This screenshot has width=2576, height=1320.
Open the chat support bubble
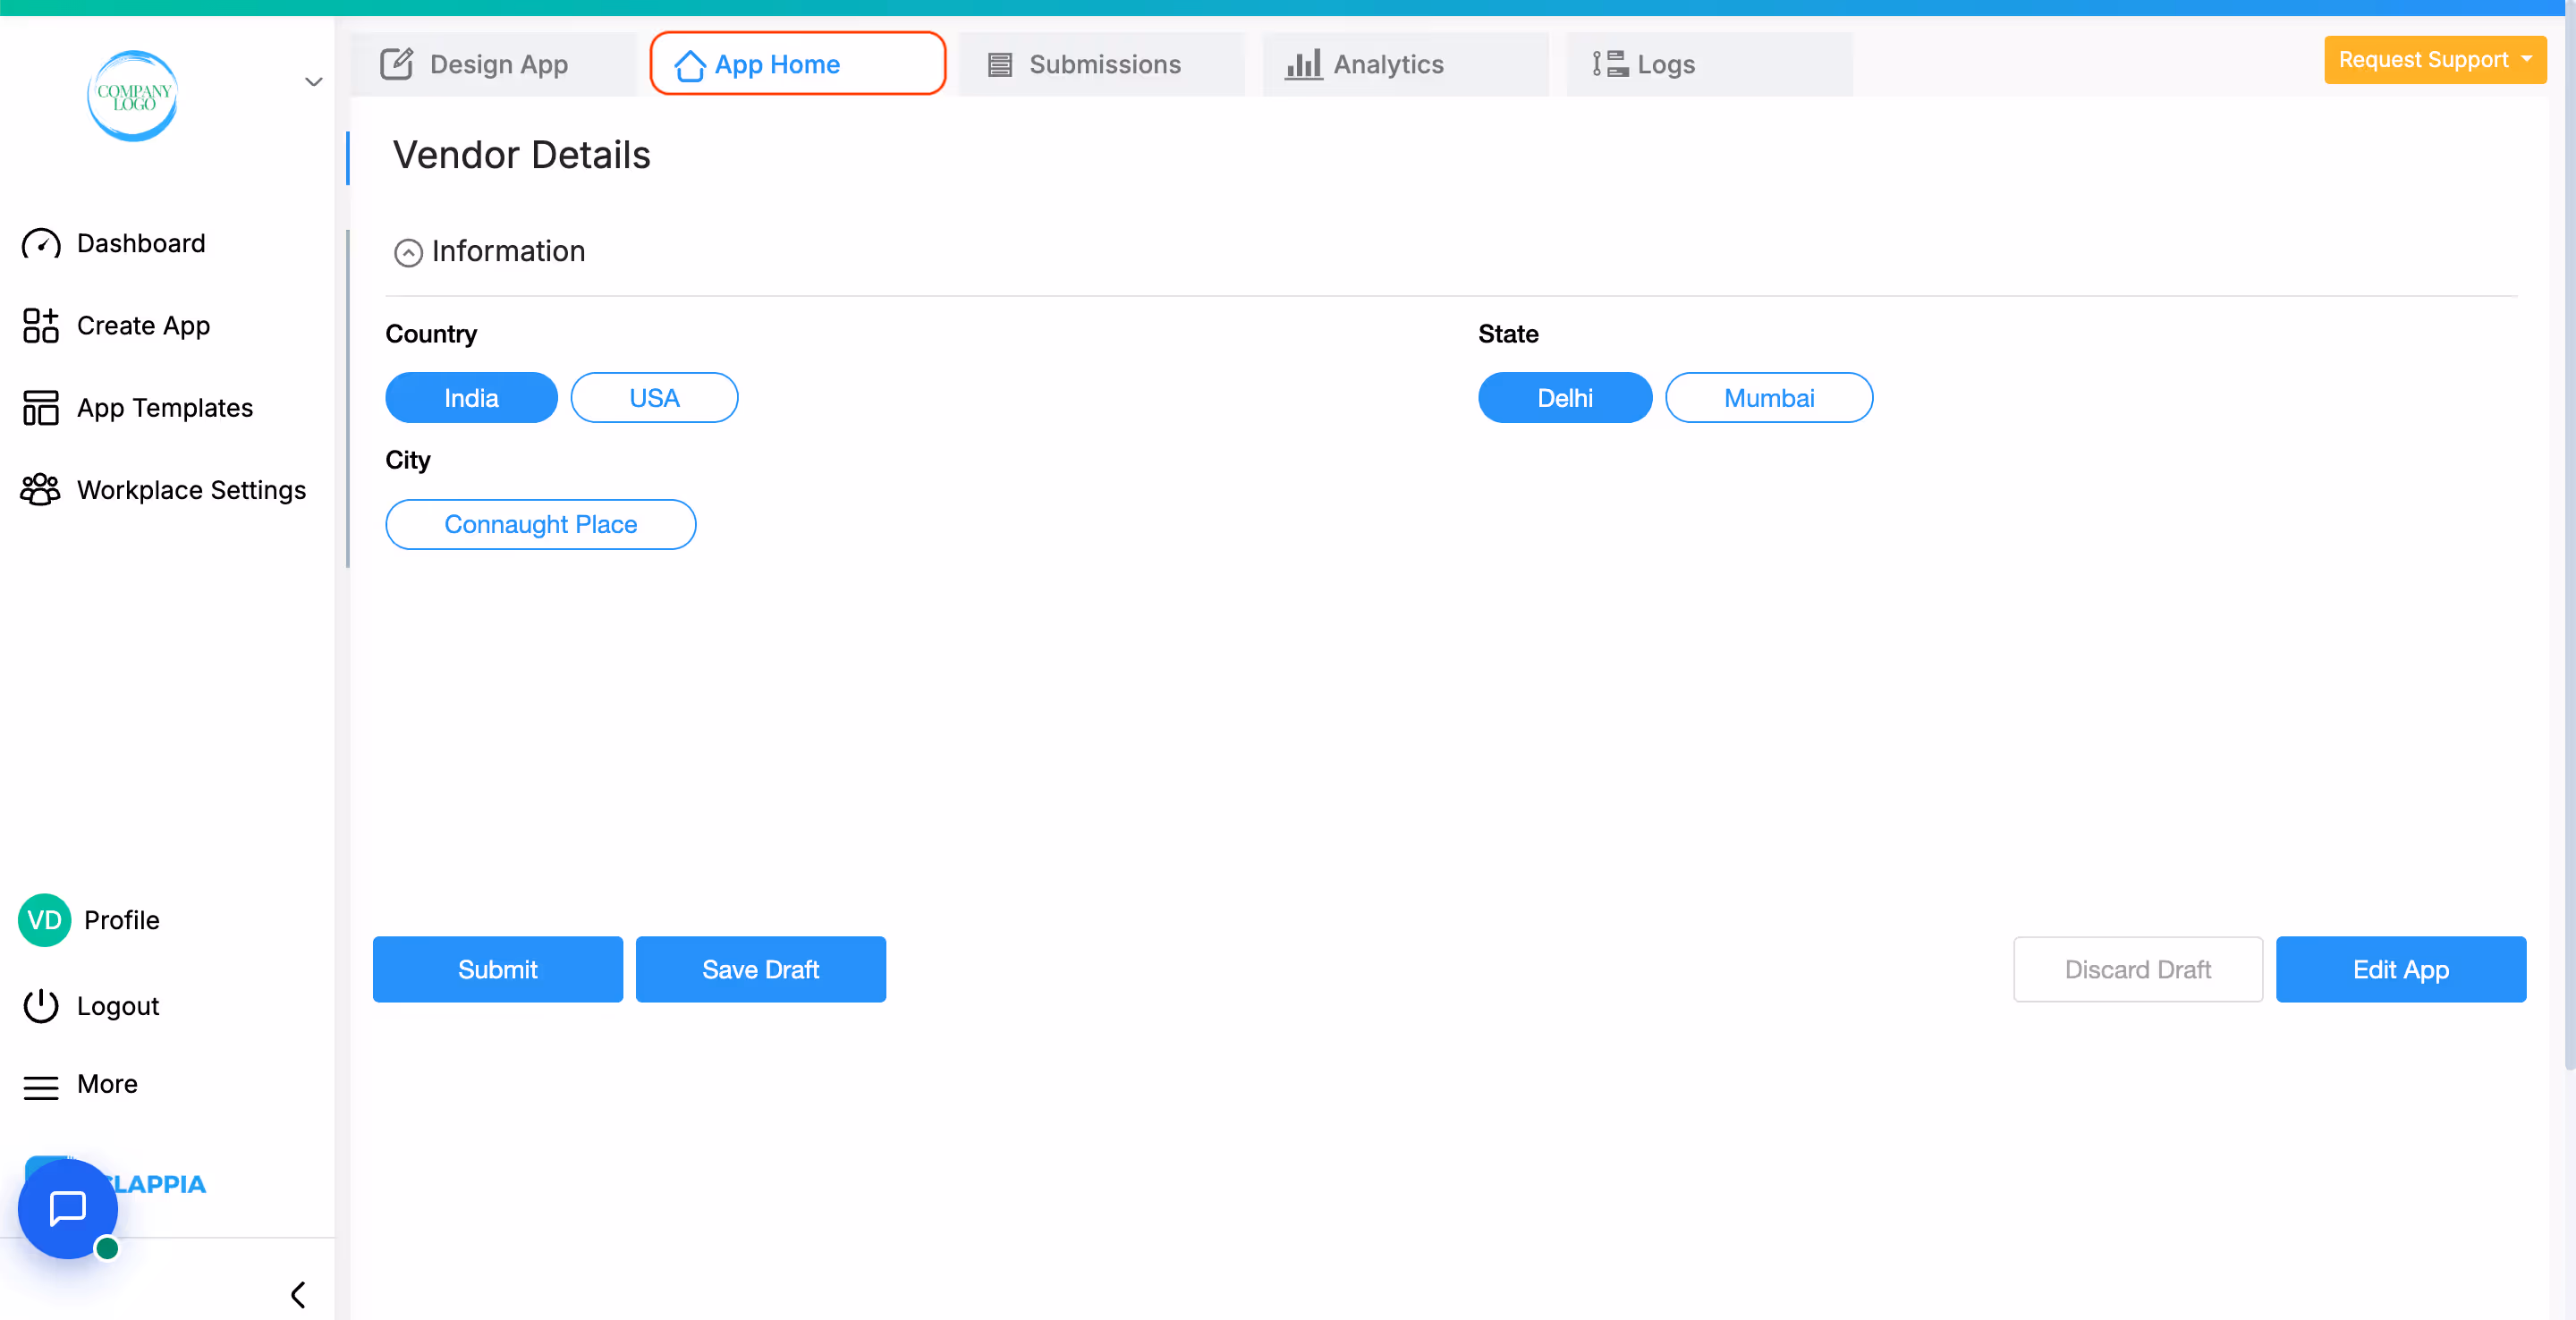68,1208
